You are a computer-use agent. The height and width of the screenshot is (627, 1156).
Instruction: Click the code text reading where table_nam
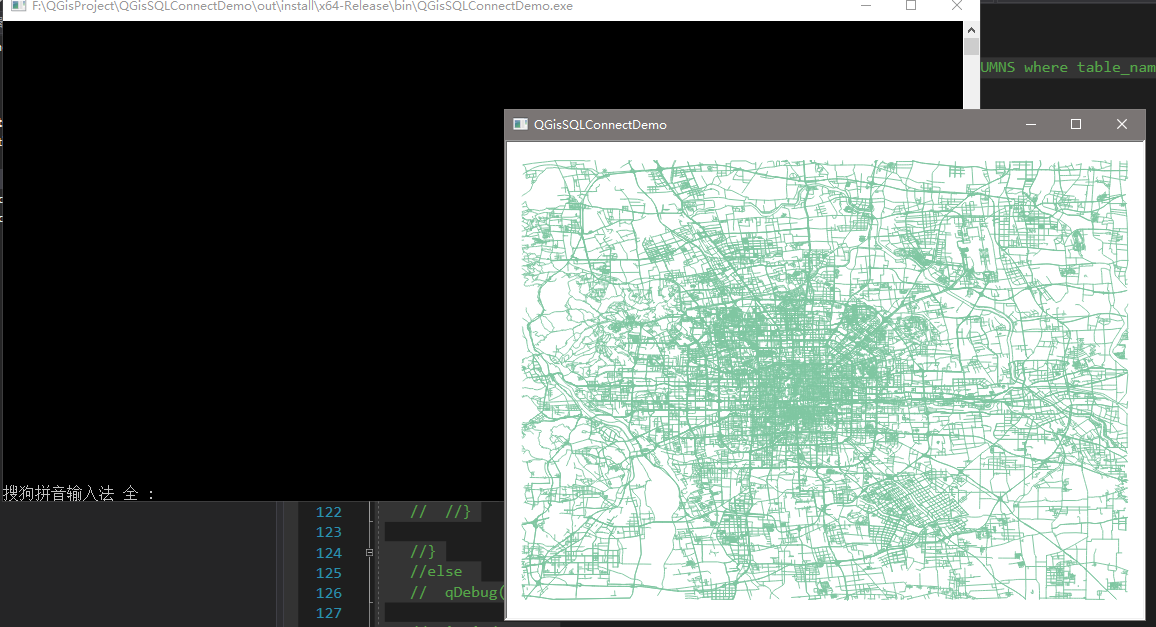(x=1092, y=67)
